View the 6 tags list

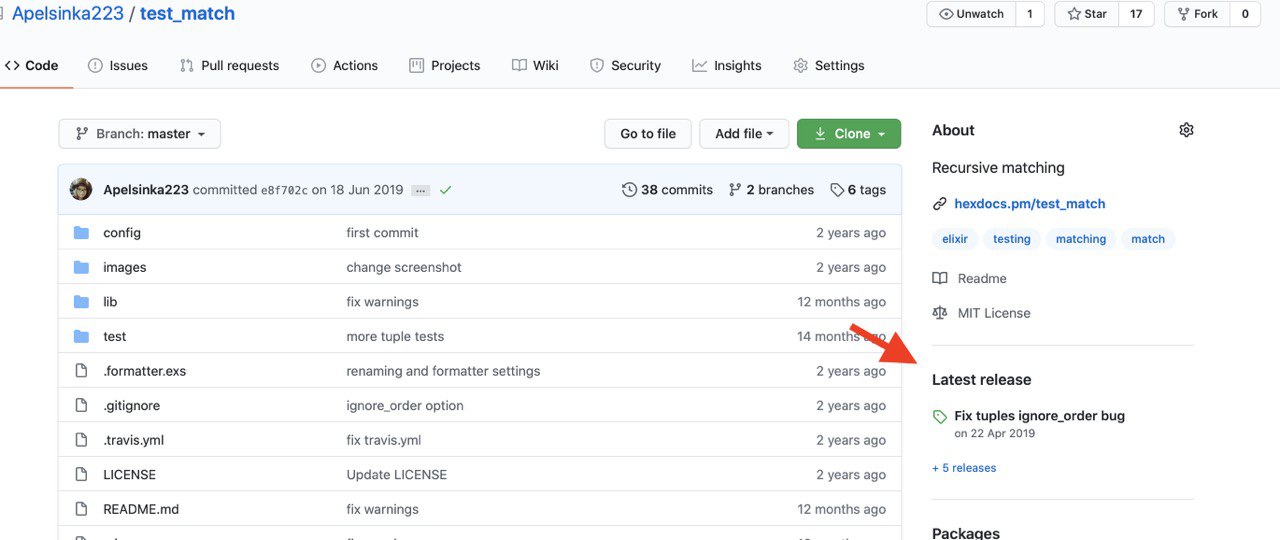click(857, 190)
